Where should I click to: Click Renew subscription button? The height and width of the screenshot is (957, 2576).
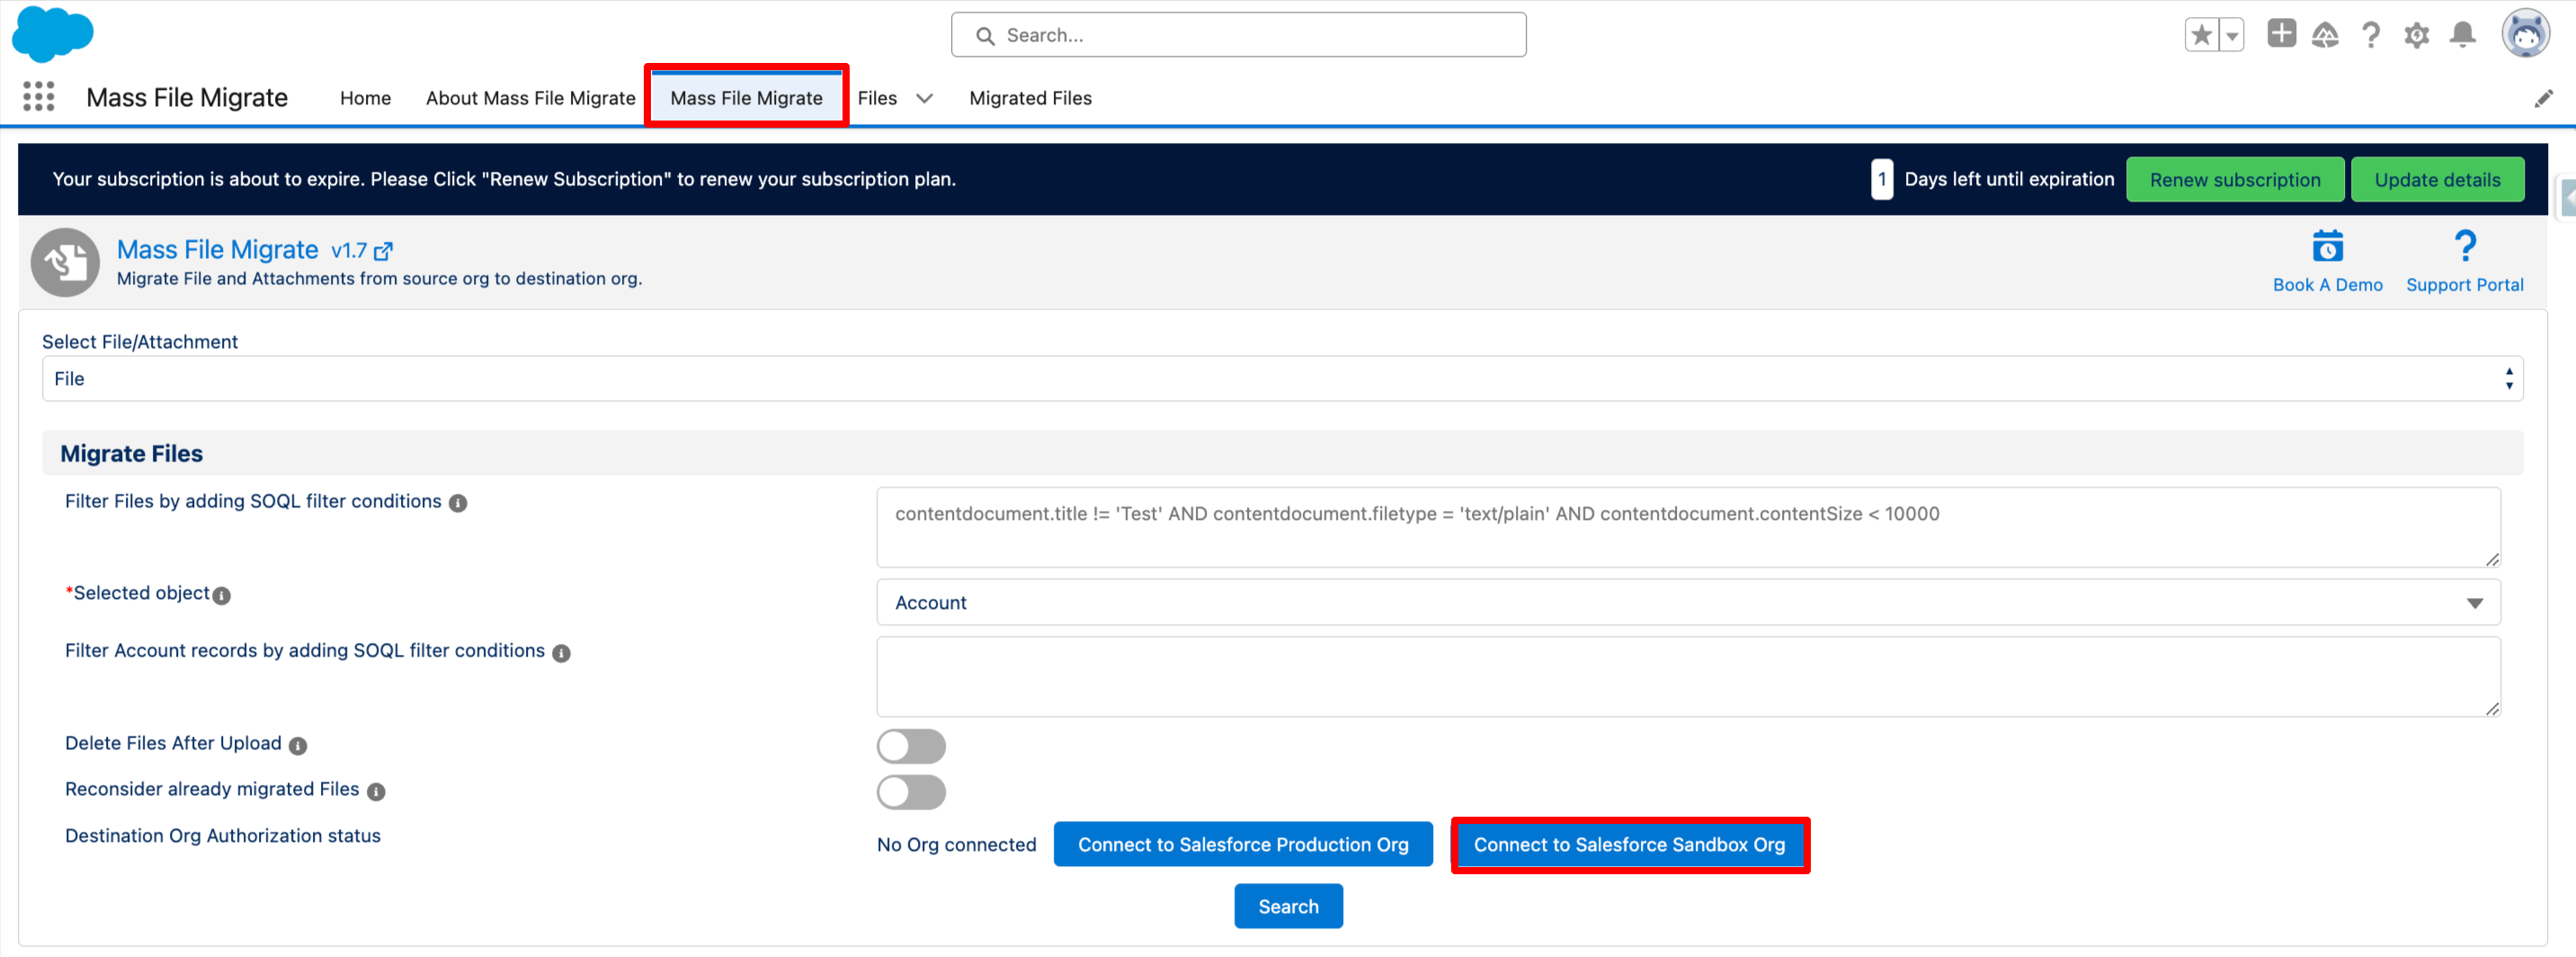point(2234,180)
